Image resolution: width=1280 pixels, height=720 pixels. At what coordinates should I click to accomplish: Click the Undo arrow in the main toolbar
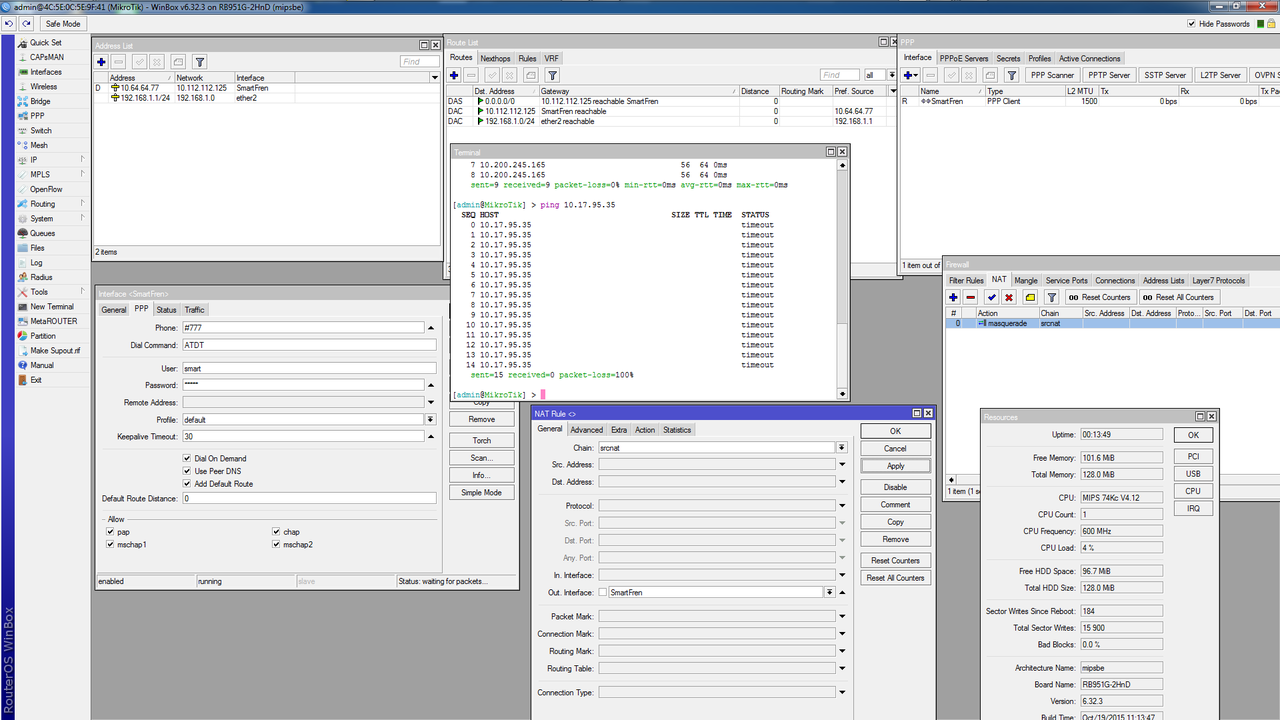[9, 23]
